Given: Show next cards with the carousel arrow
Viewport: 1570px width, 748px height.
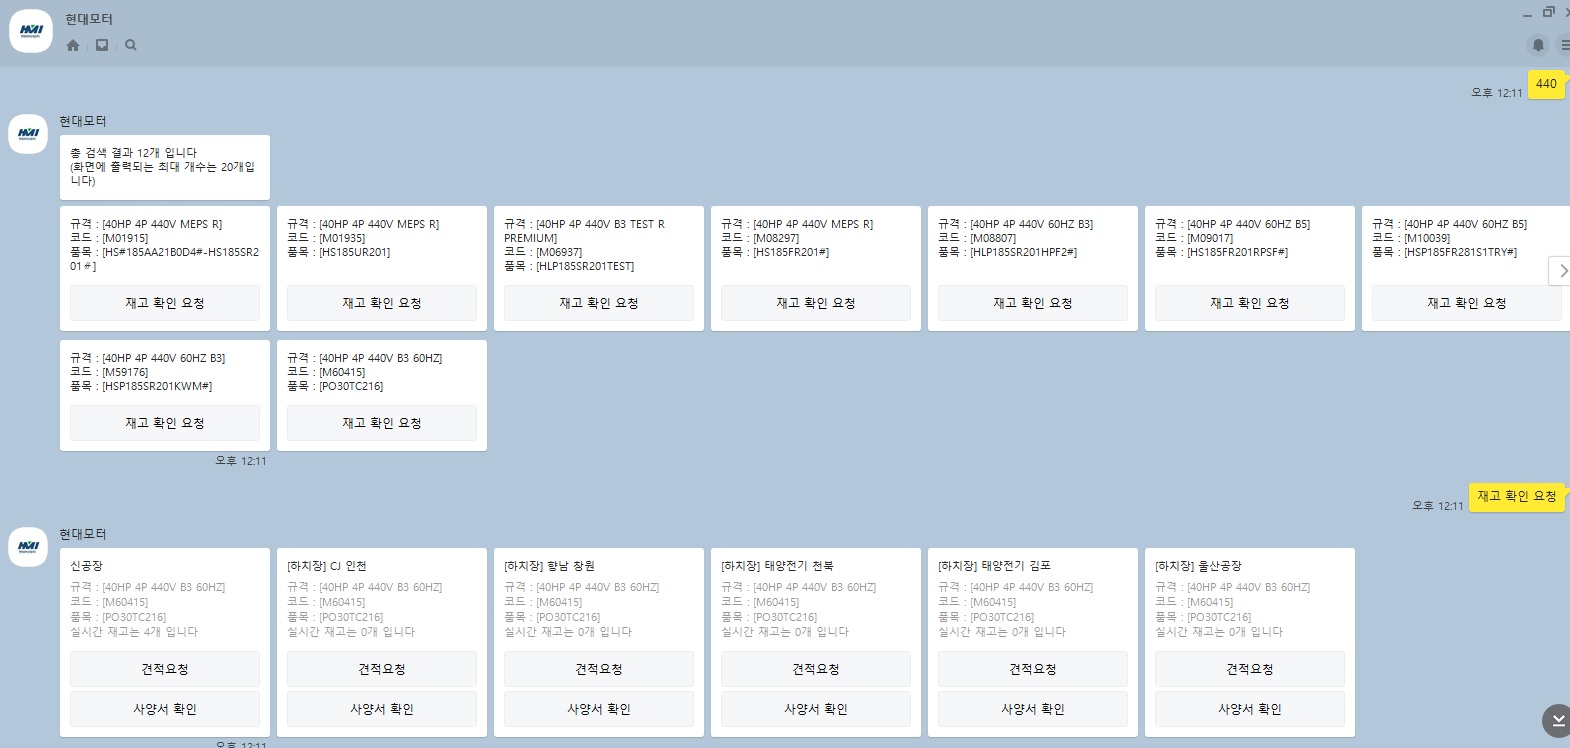Looking at the screenshot, I should pos(1560,271).
